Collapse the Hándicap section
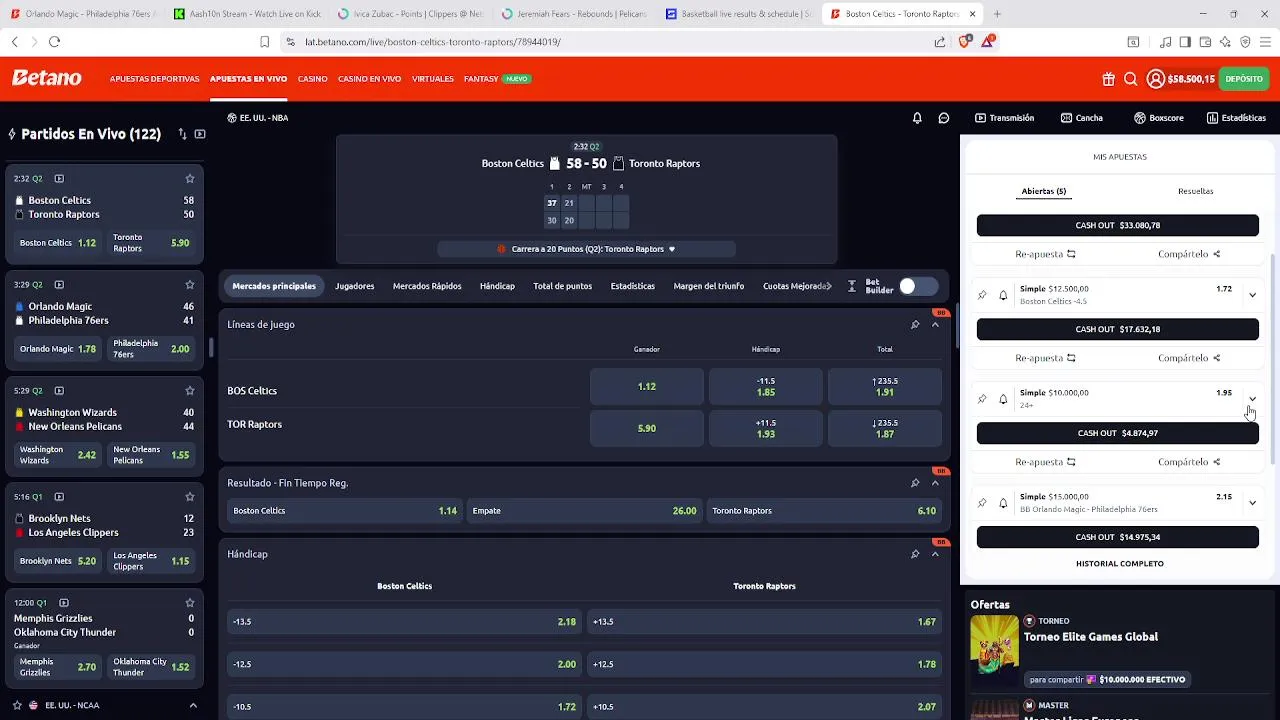Viewport: 1280px width, 720px height. coord(935,554)
